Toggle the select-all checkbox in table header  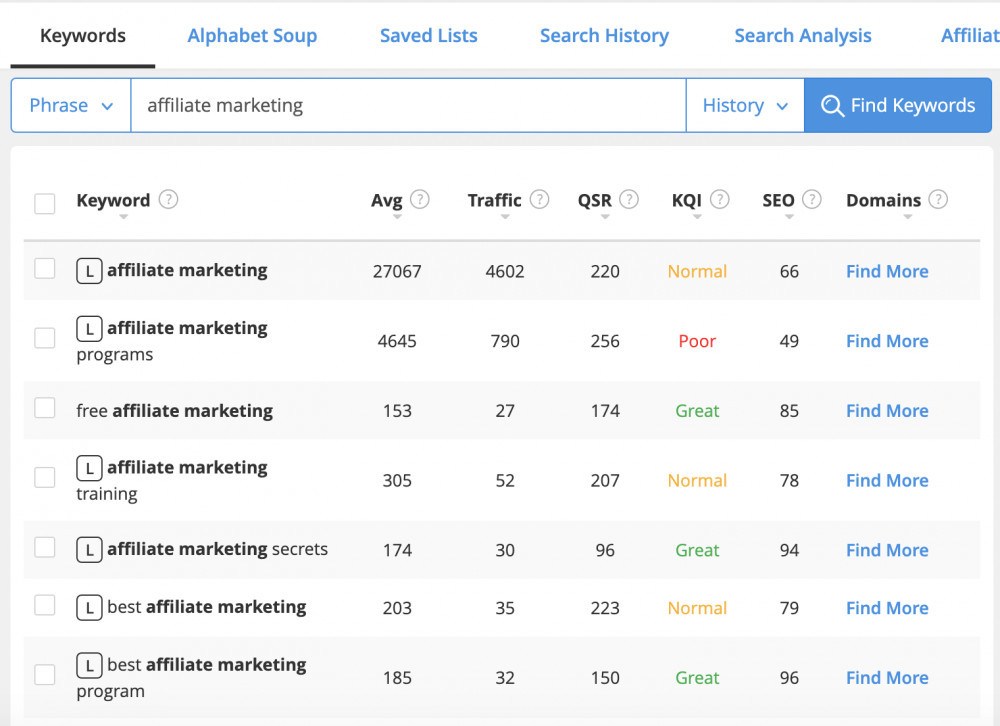coord(45,204)
